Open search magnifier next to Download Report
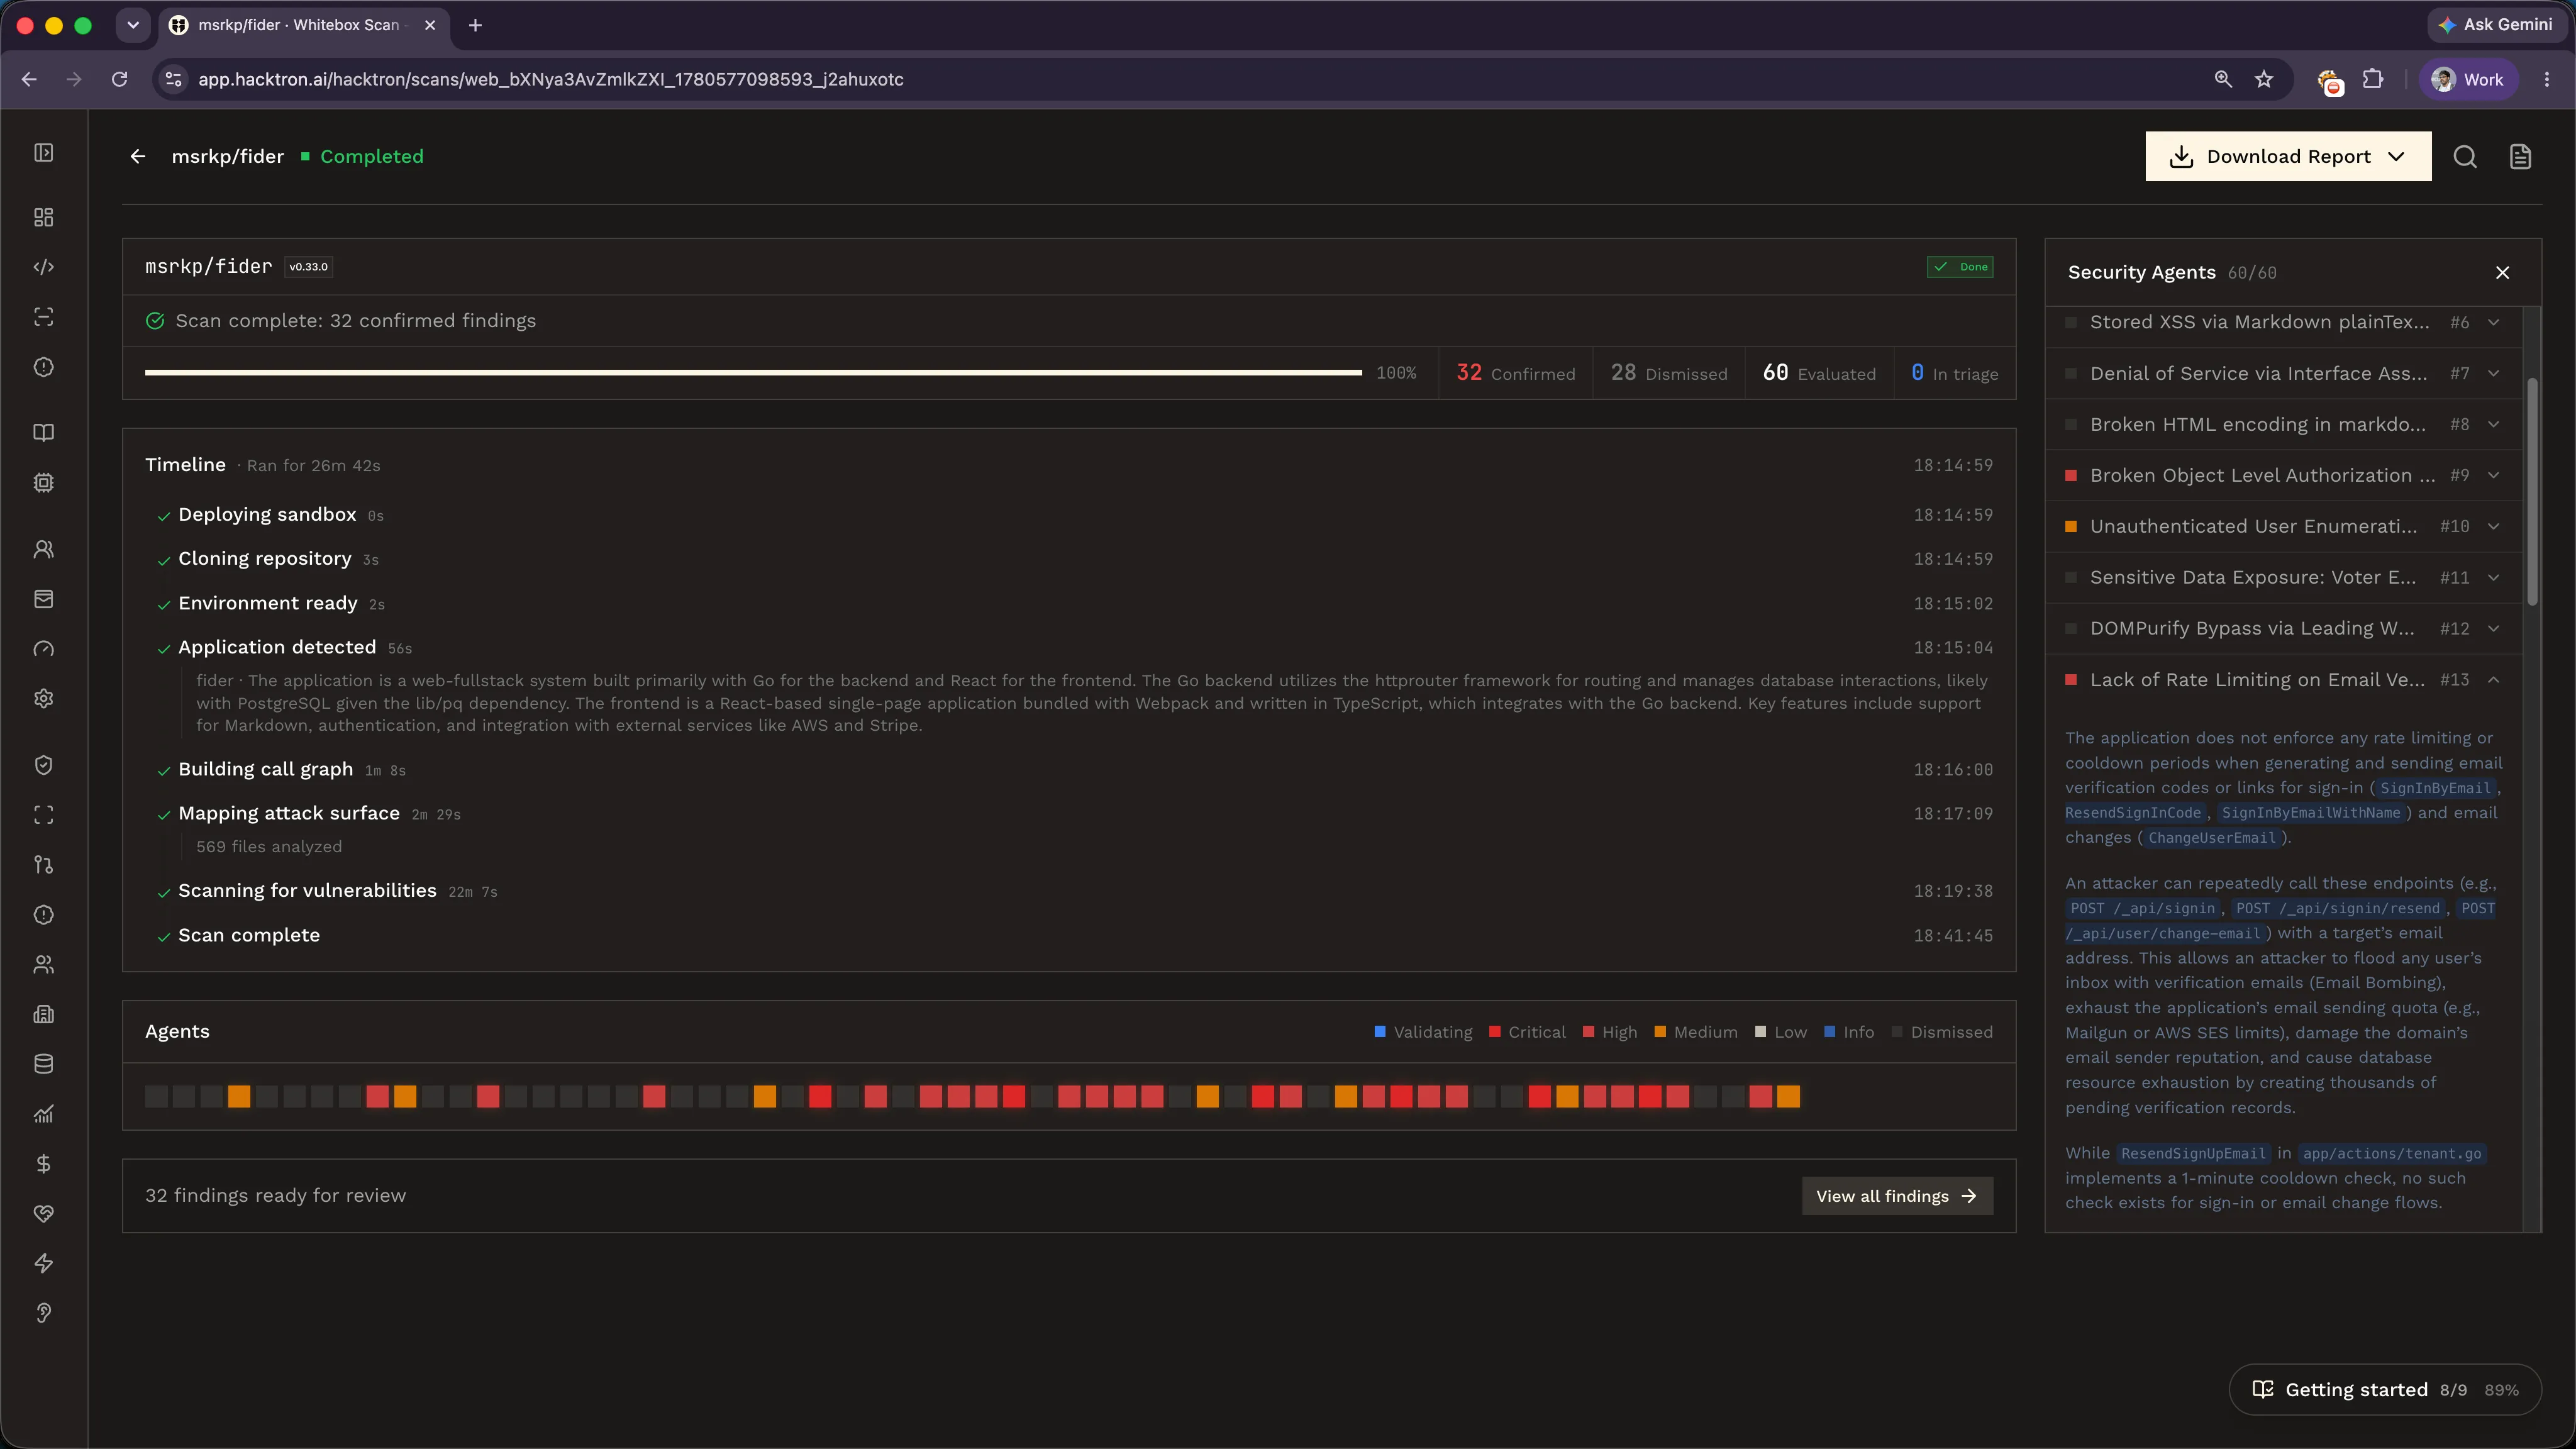 click(2465, 156)
